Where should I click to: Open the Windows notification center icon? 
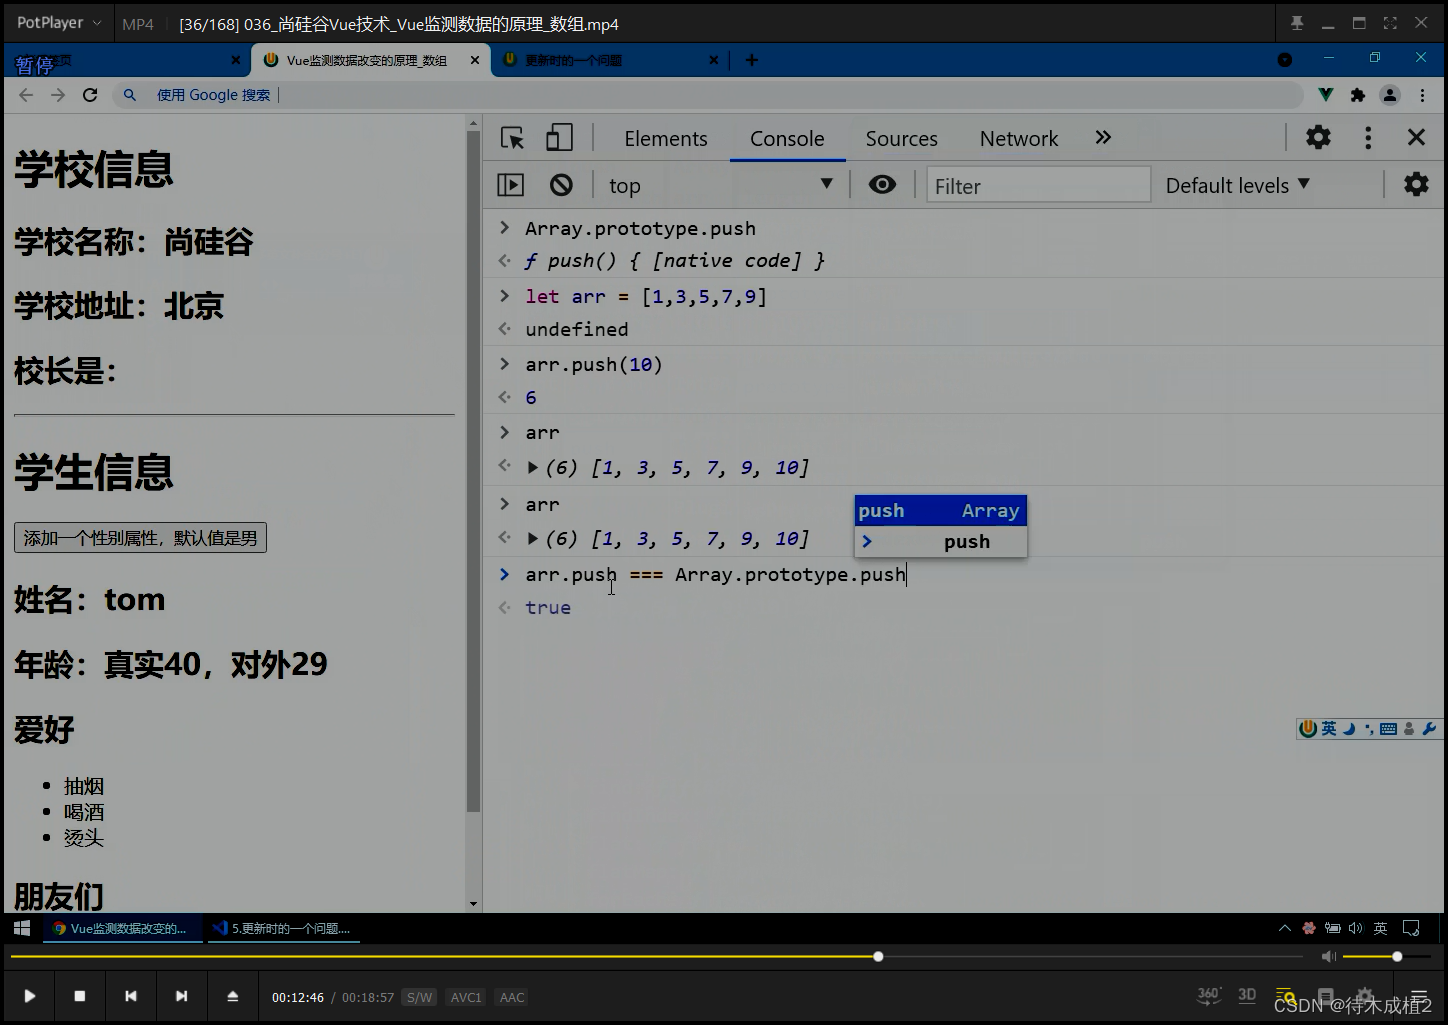click(1411, 928)
